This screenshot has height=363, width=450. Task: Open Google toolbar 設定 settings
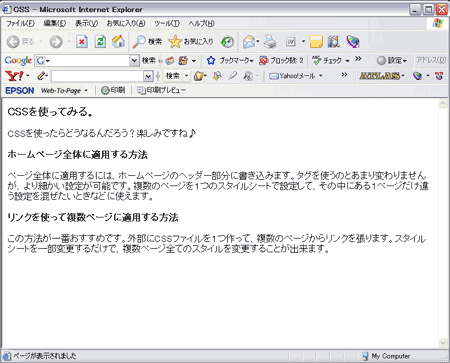click(392, 61)
